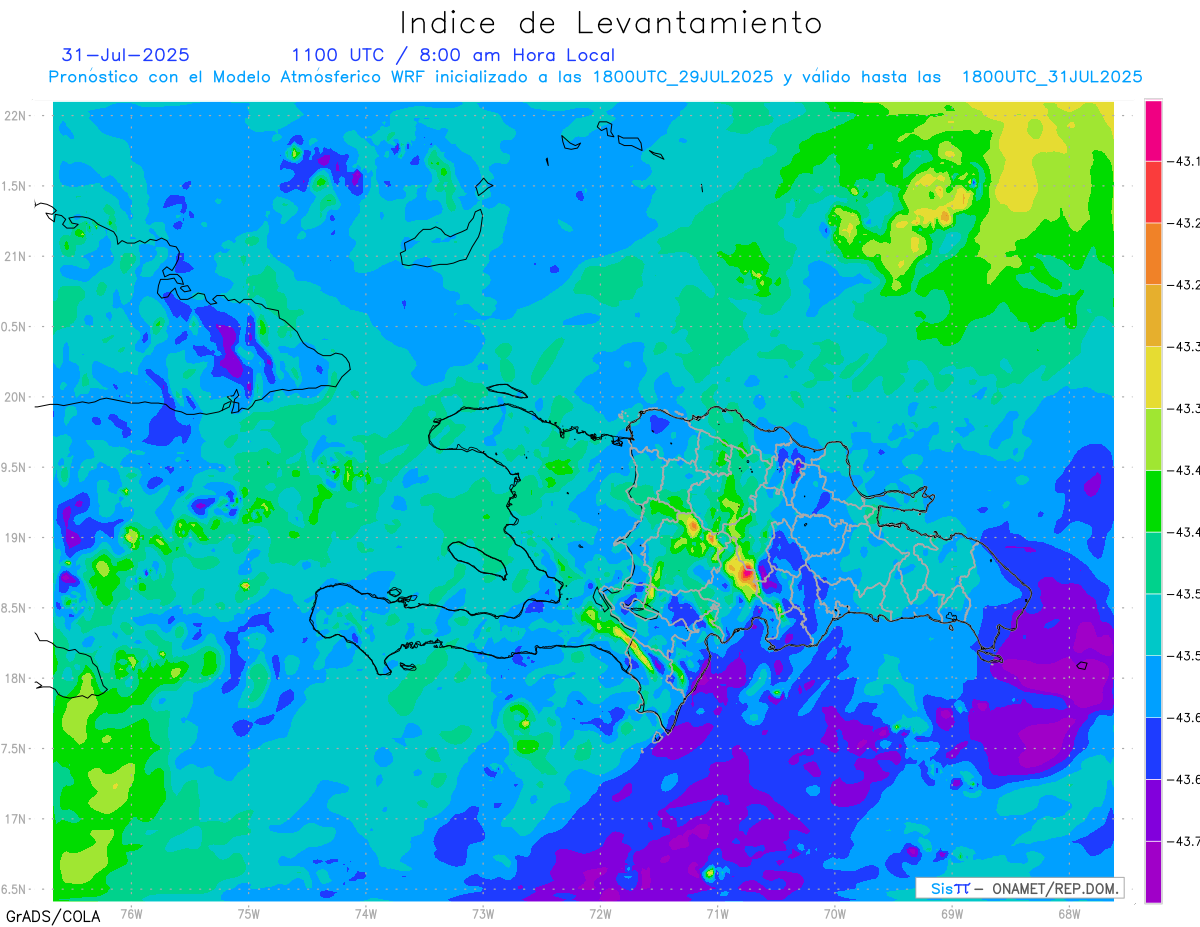Viewport: 1200px width, 927px height.
Task: Click the 76W longitude axis label
Action: click(131, 913)
